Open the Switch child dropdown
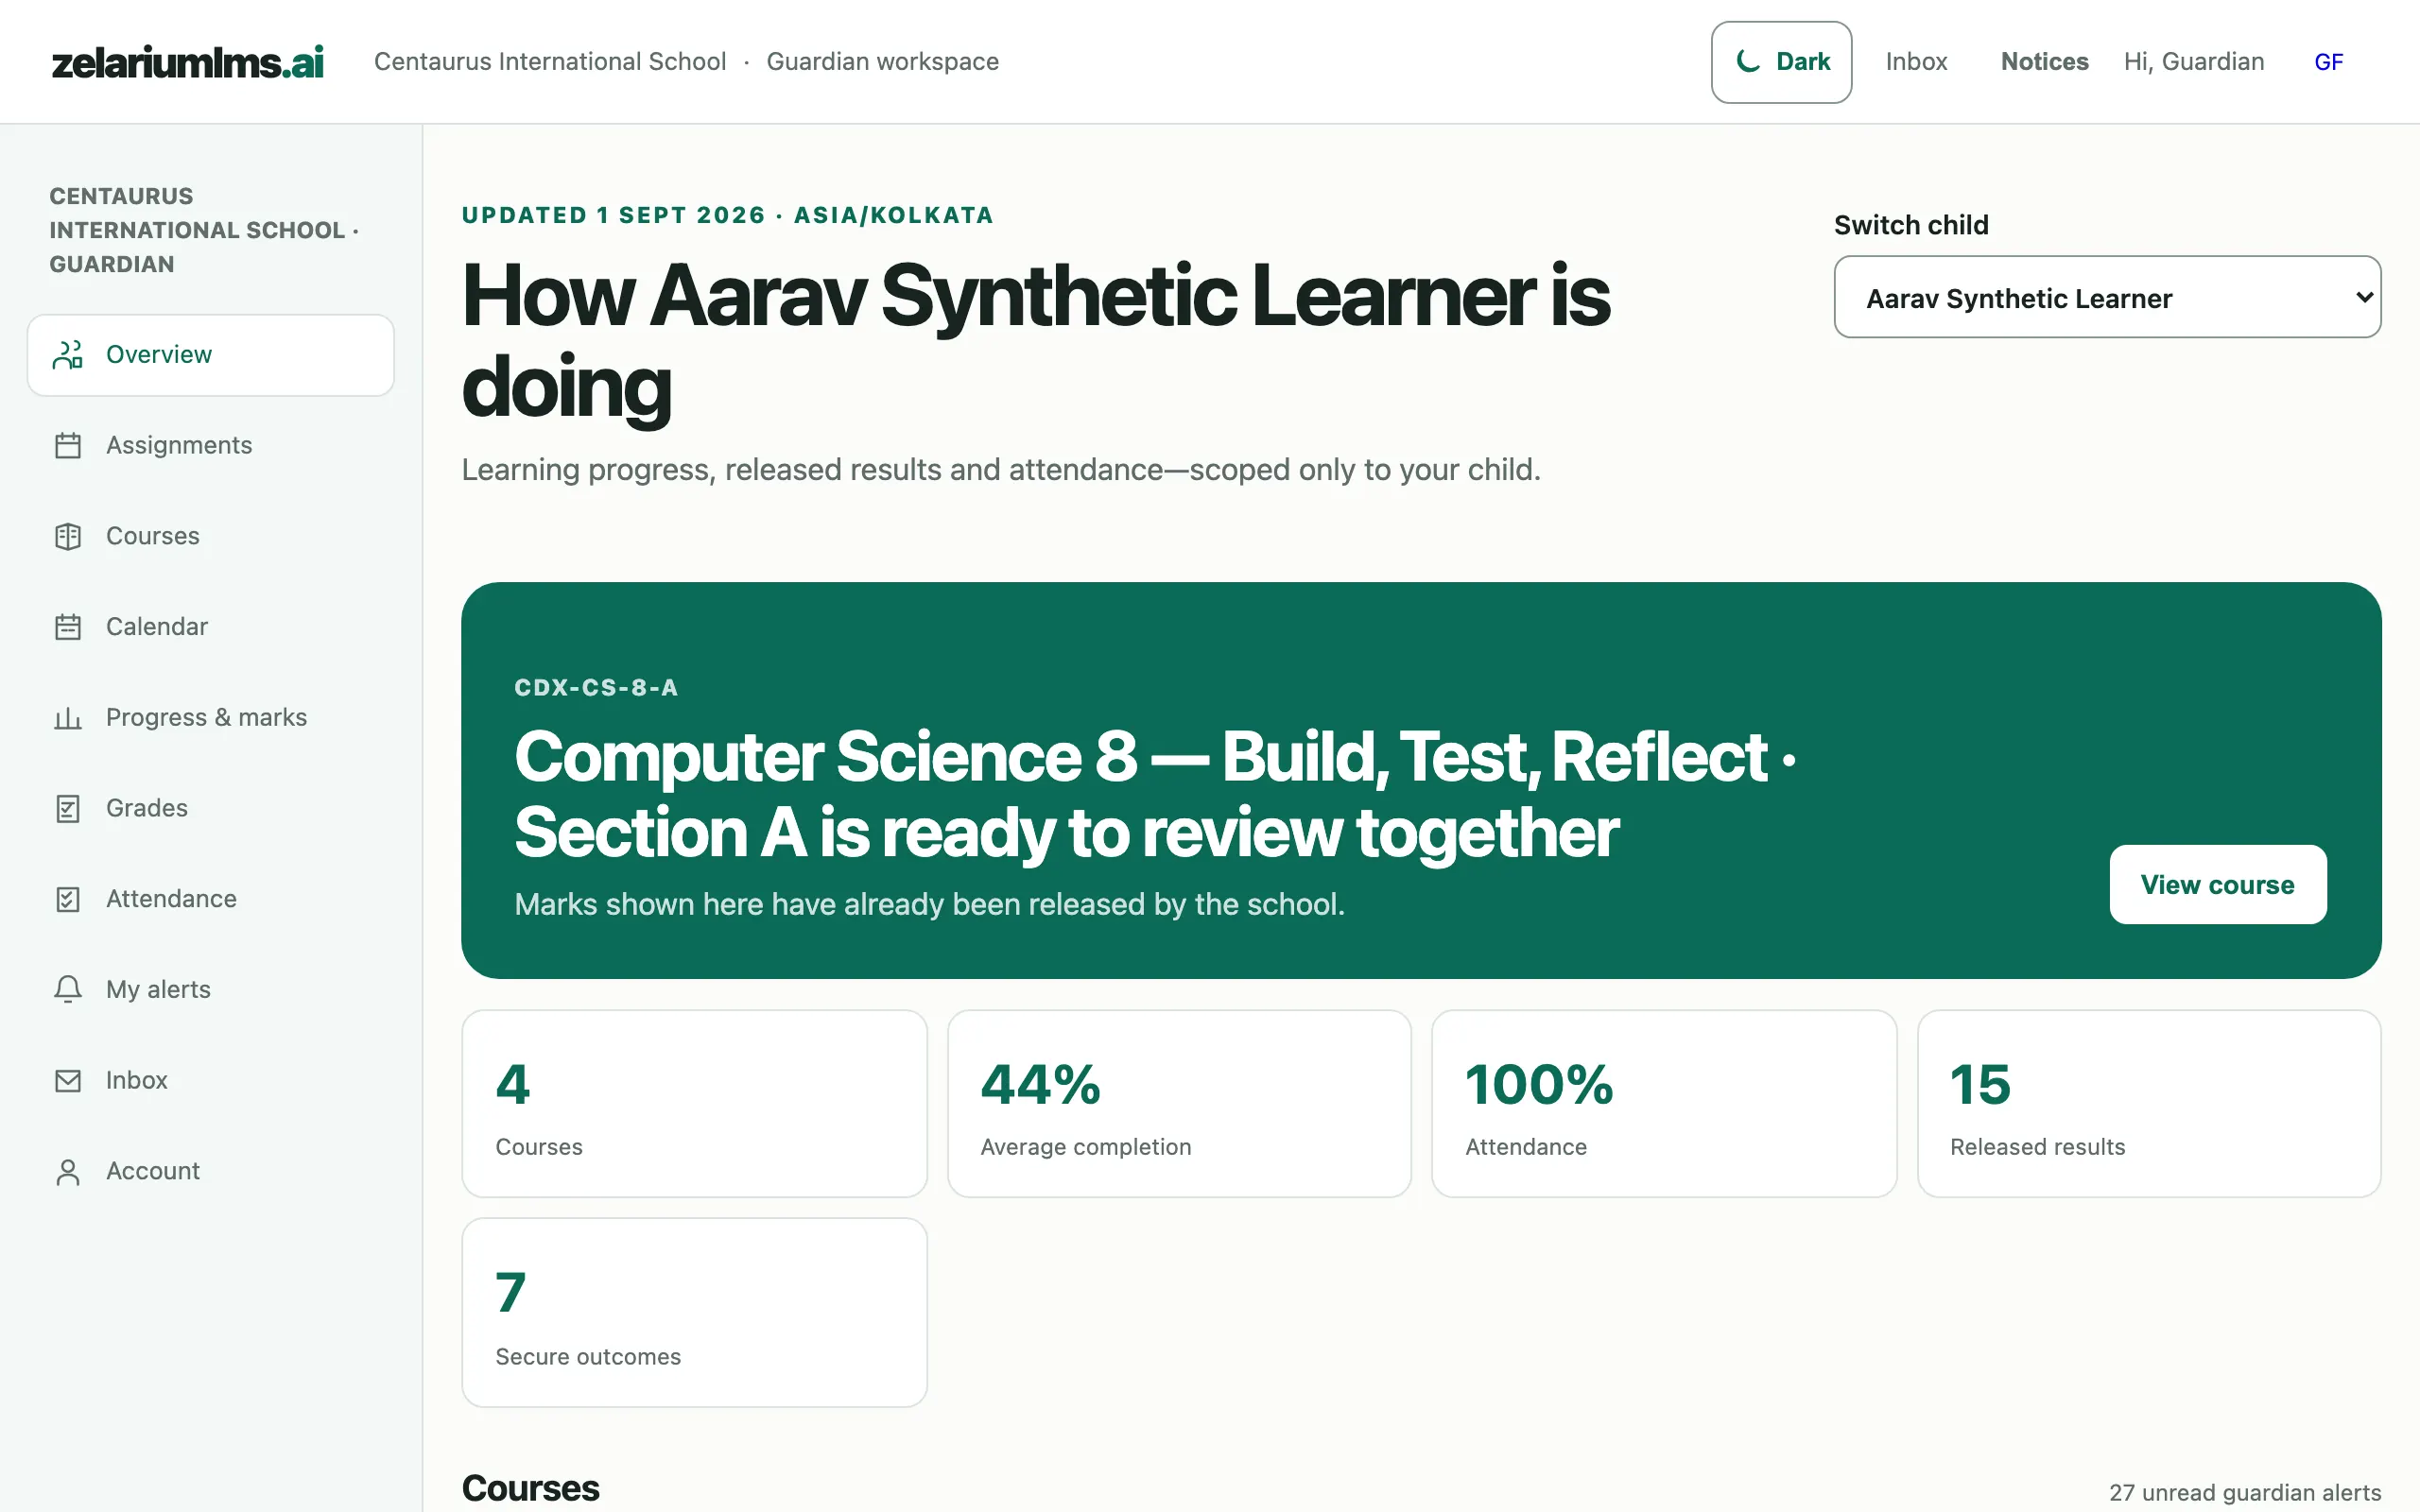2420x1512 pixels. 2107,297
